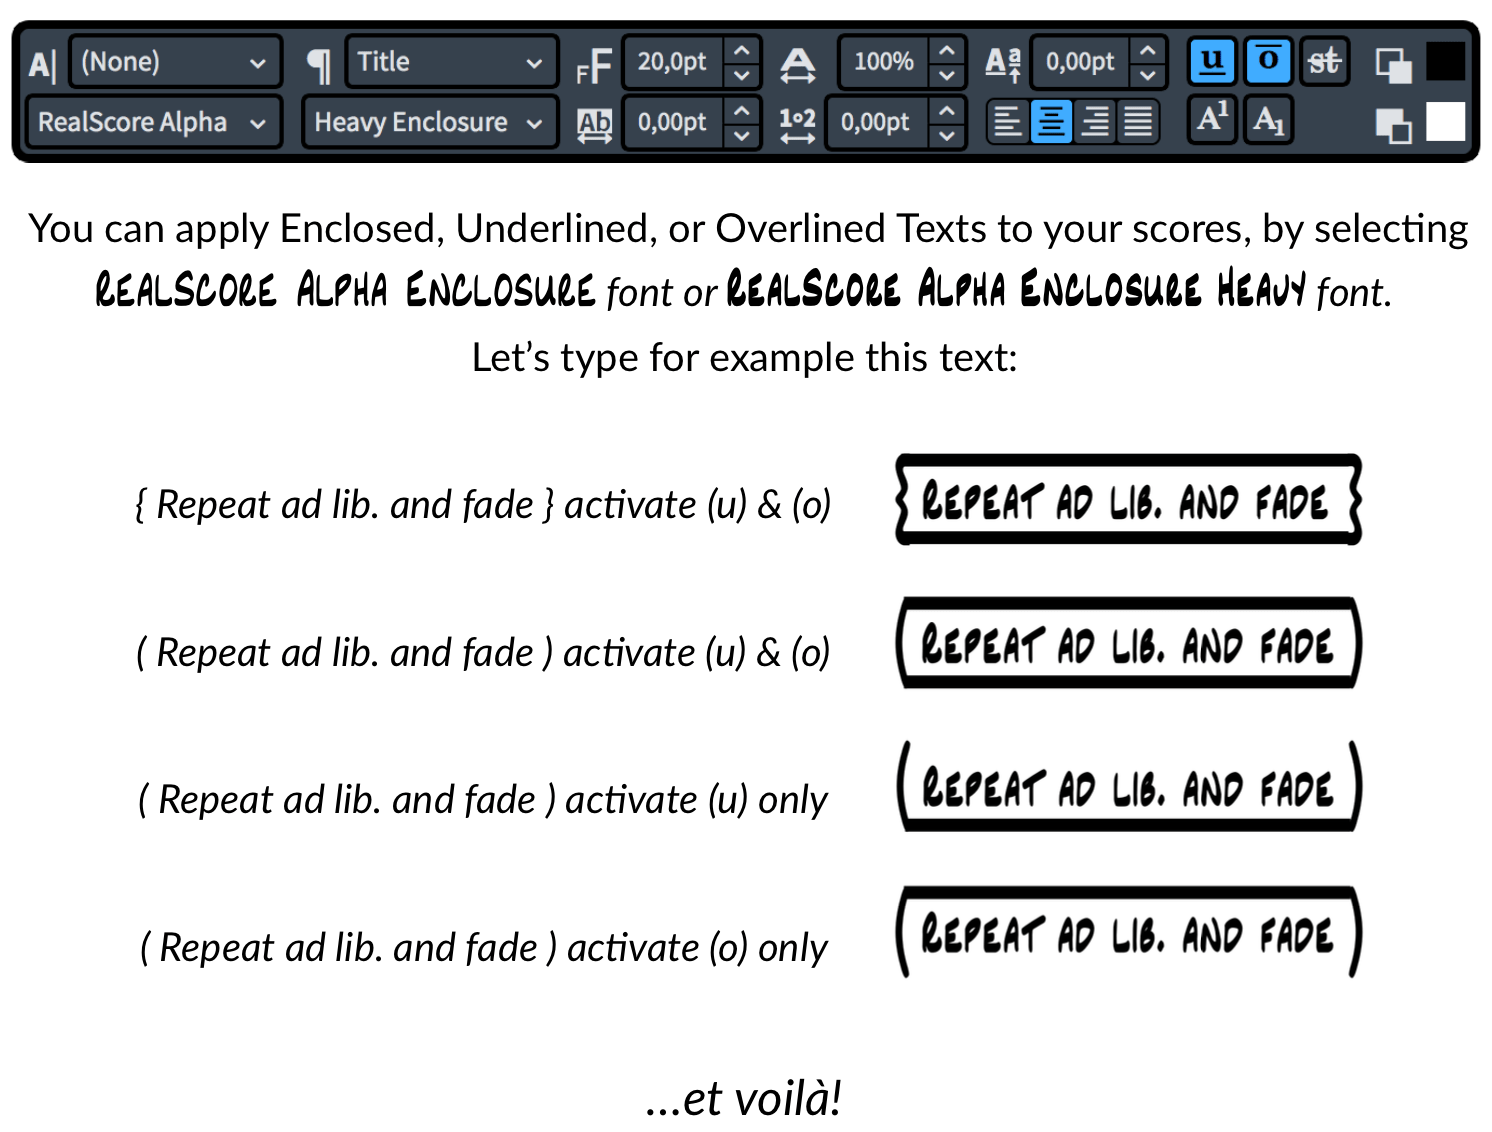The width and height of the screenshot is (1492, 1132).
Task: Align text center
Action: 1051,122
